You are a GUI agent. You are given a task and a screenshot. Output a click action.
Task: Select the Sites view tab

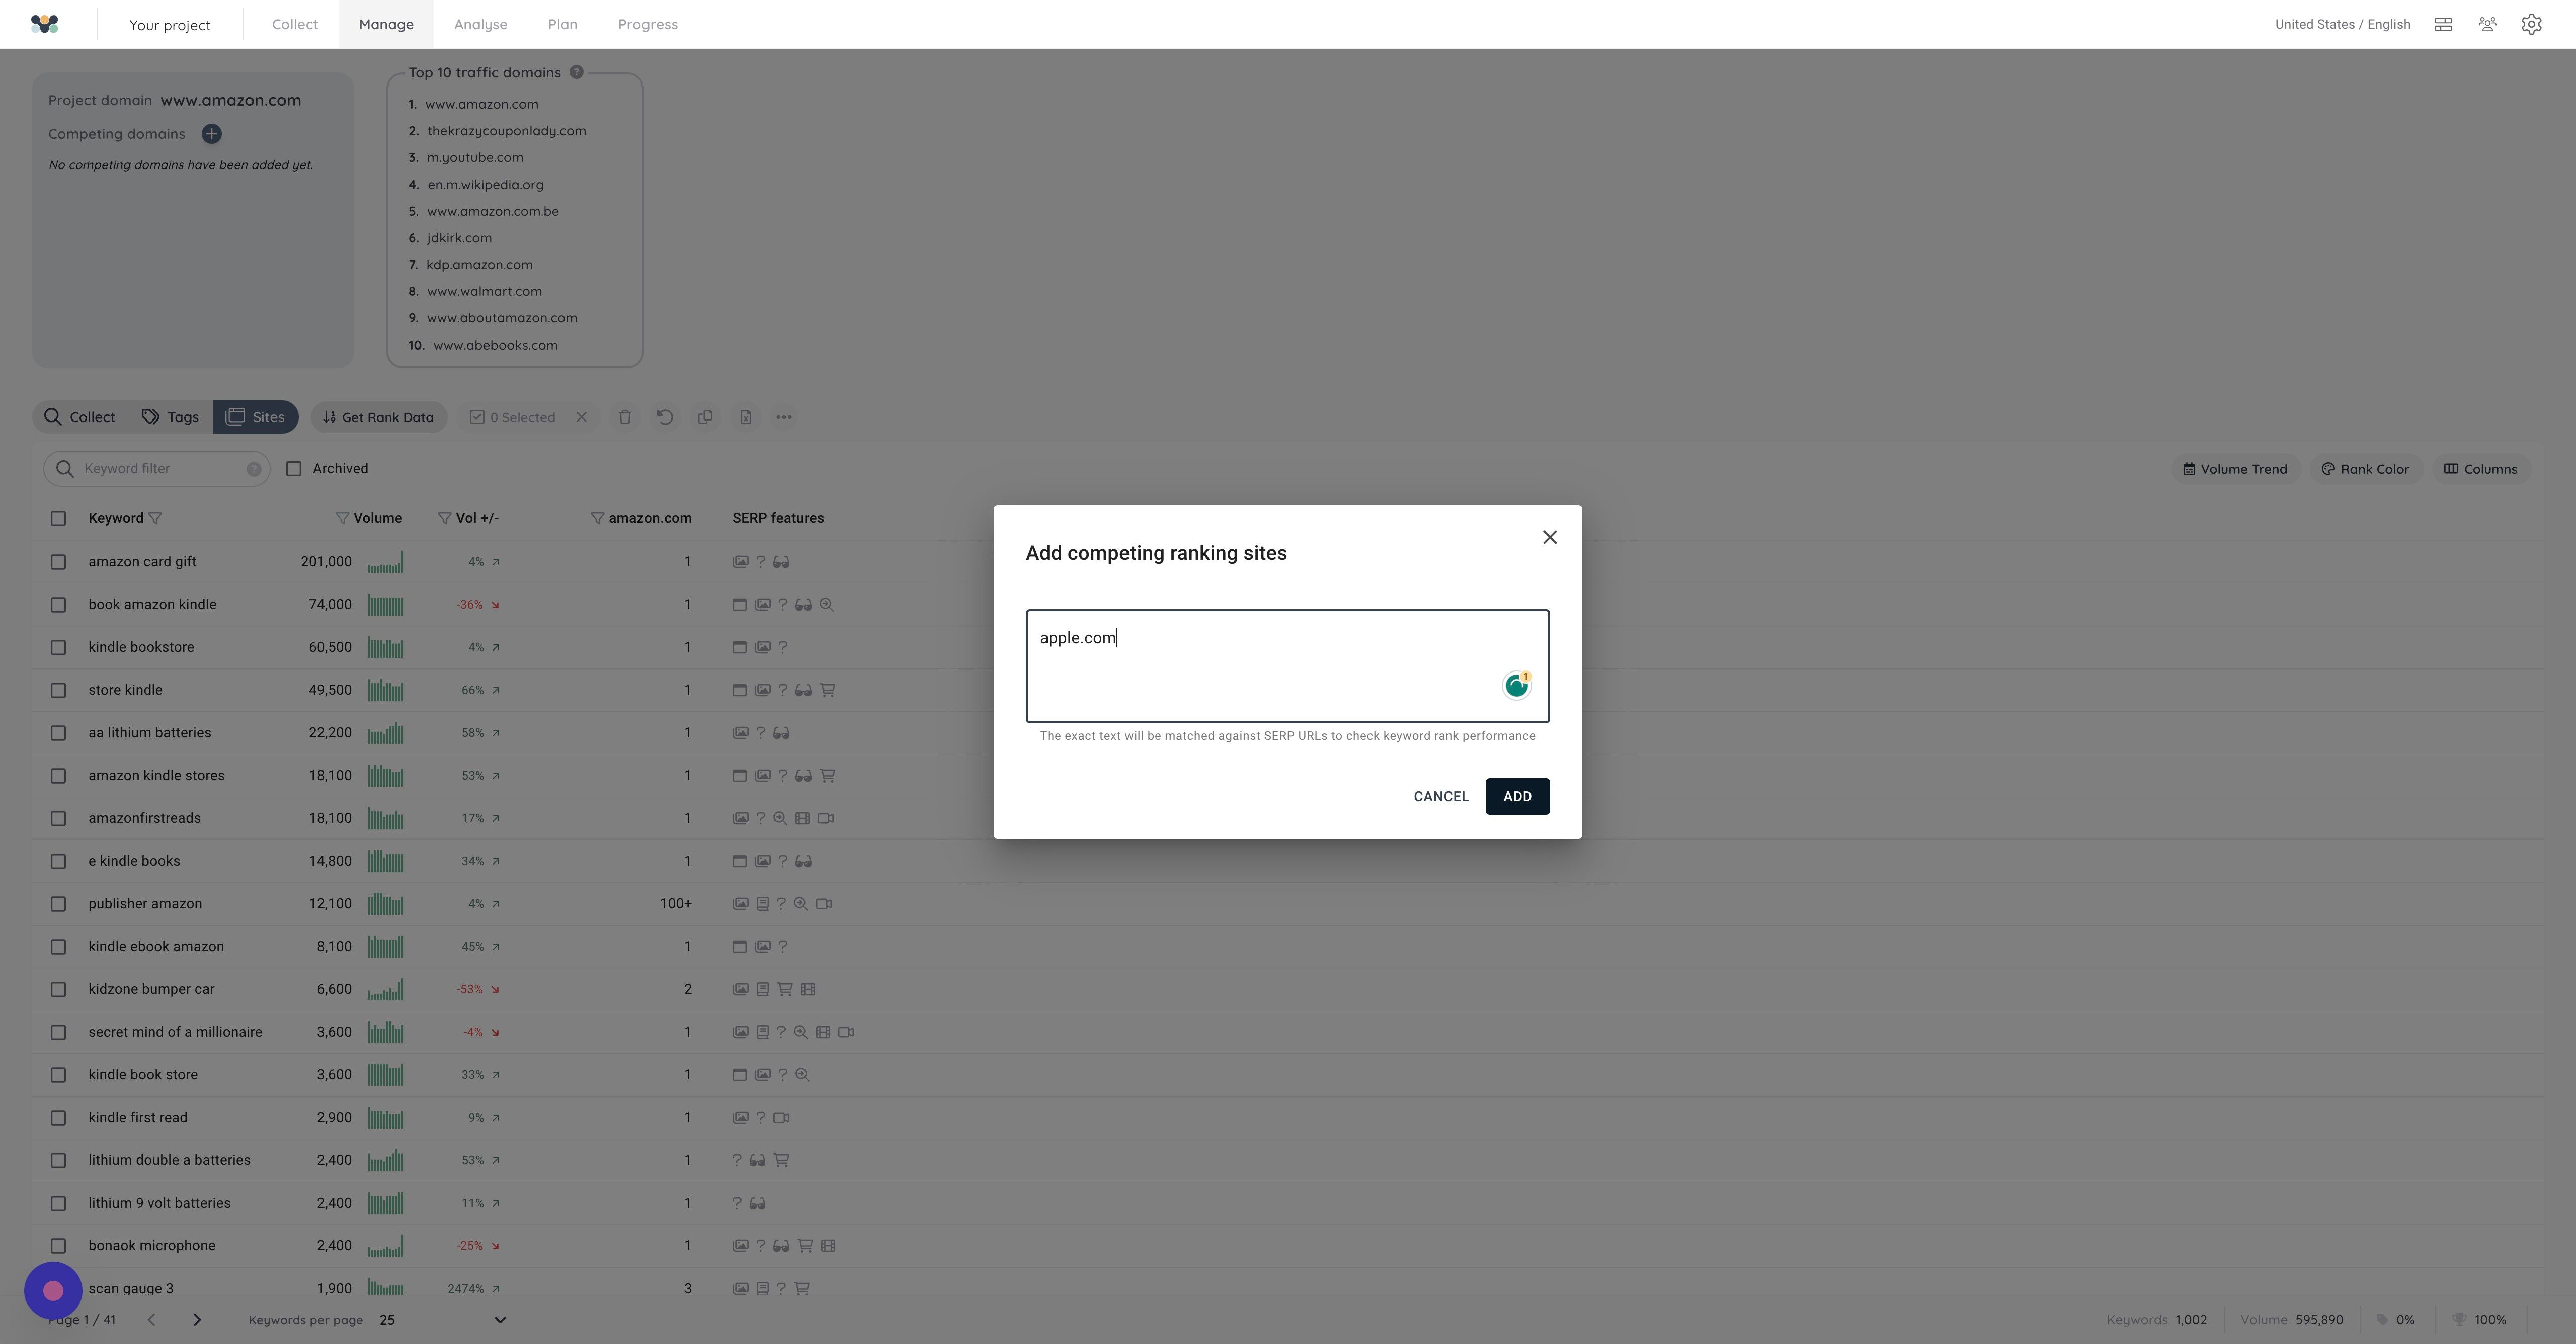click(x=256, y=417)
